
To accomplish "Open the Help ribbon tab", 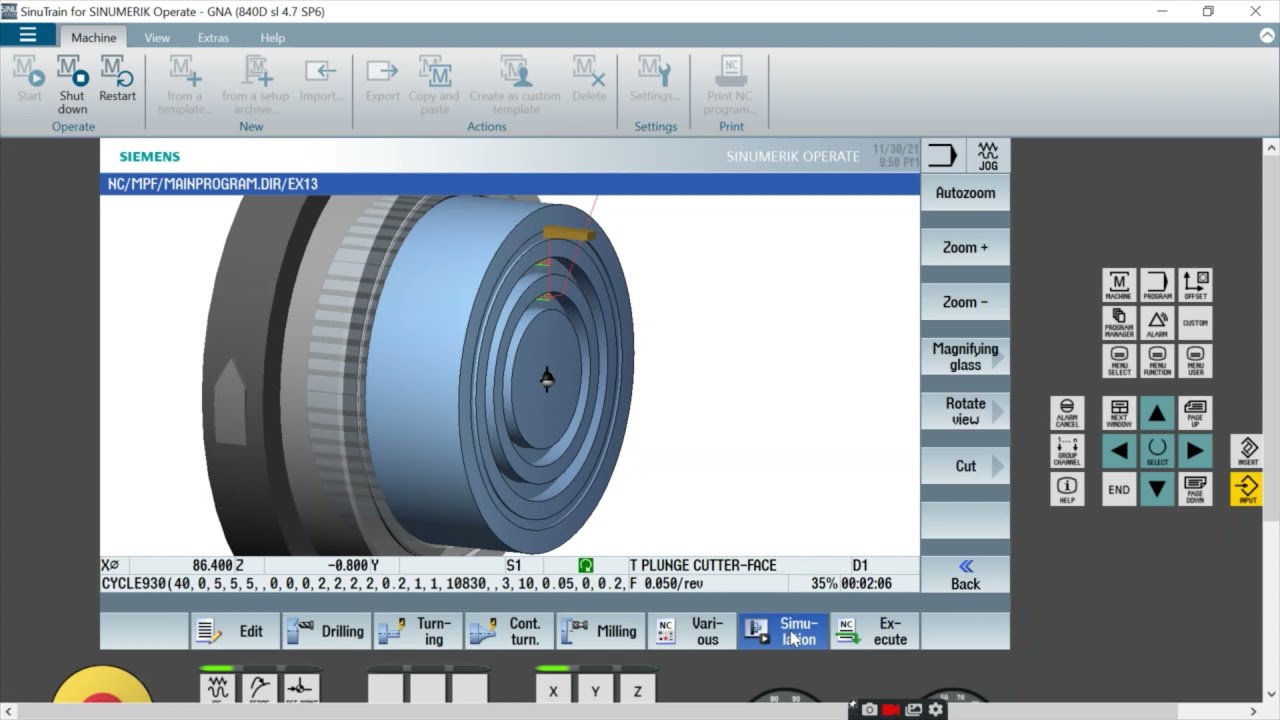I will pos(273,37).
